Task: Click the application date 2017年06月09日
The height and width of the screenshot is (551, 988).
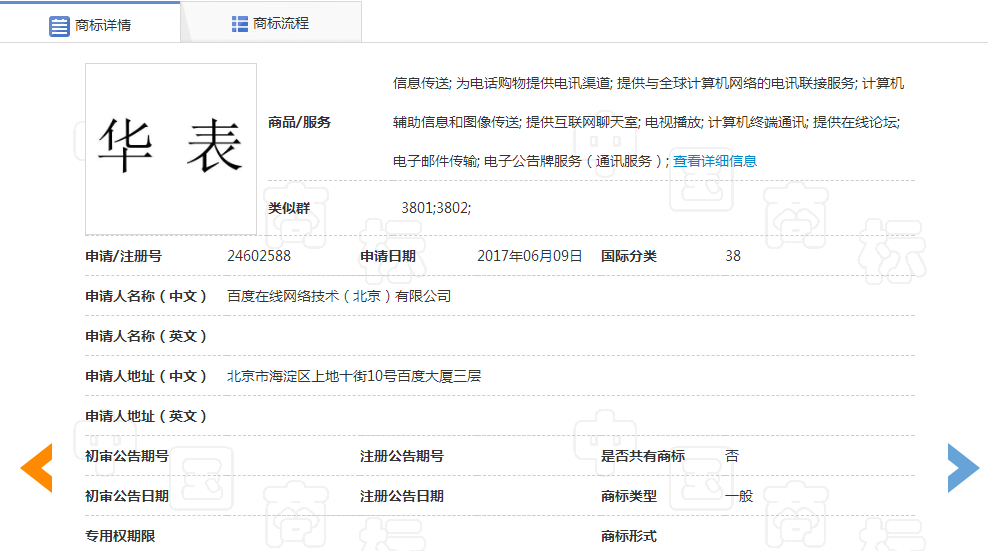Action: 529,256
